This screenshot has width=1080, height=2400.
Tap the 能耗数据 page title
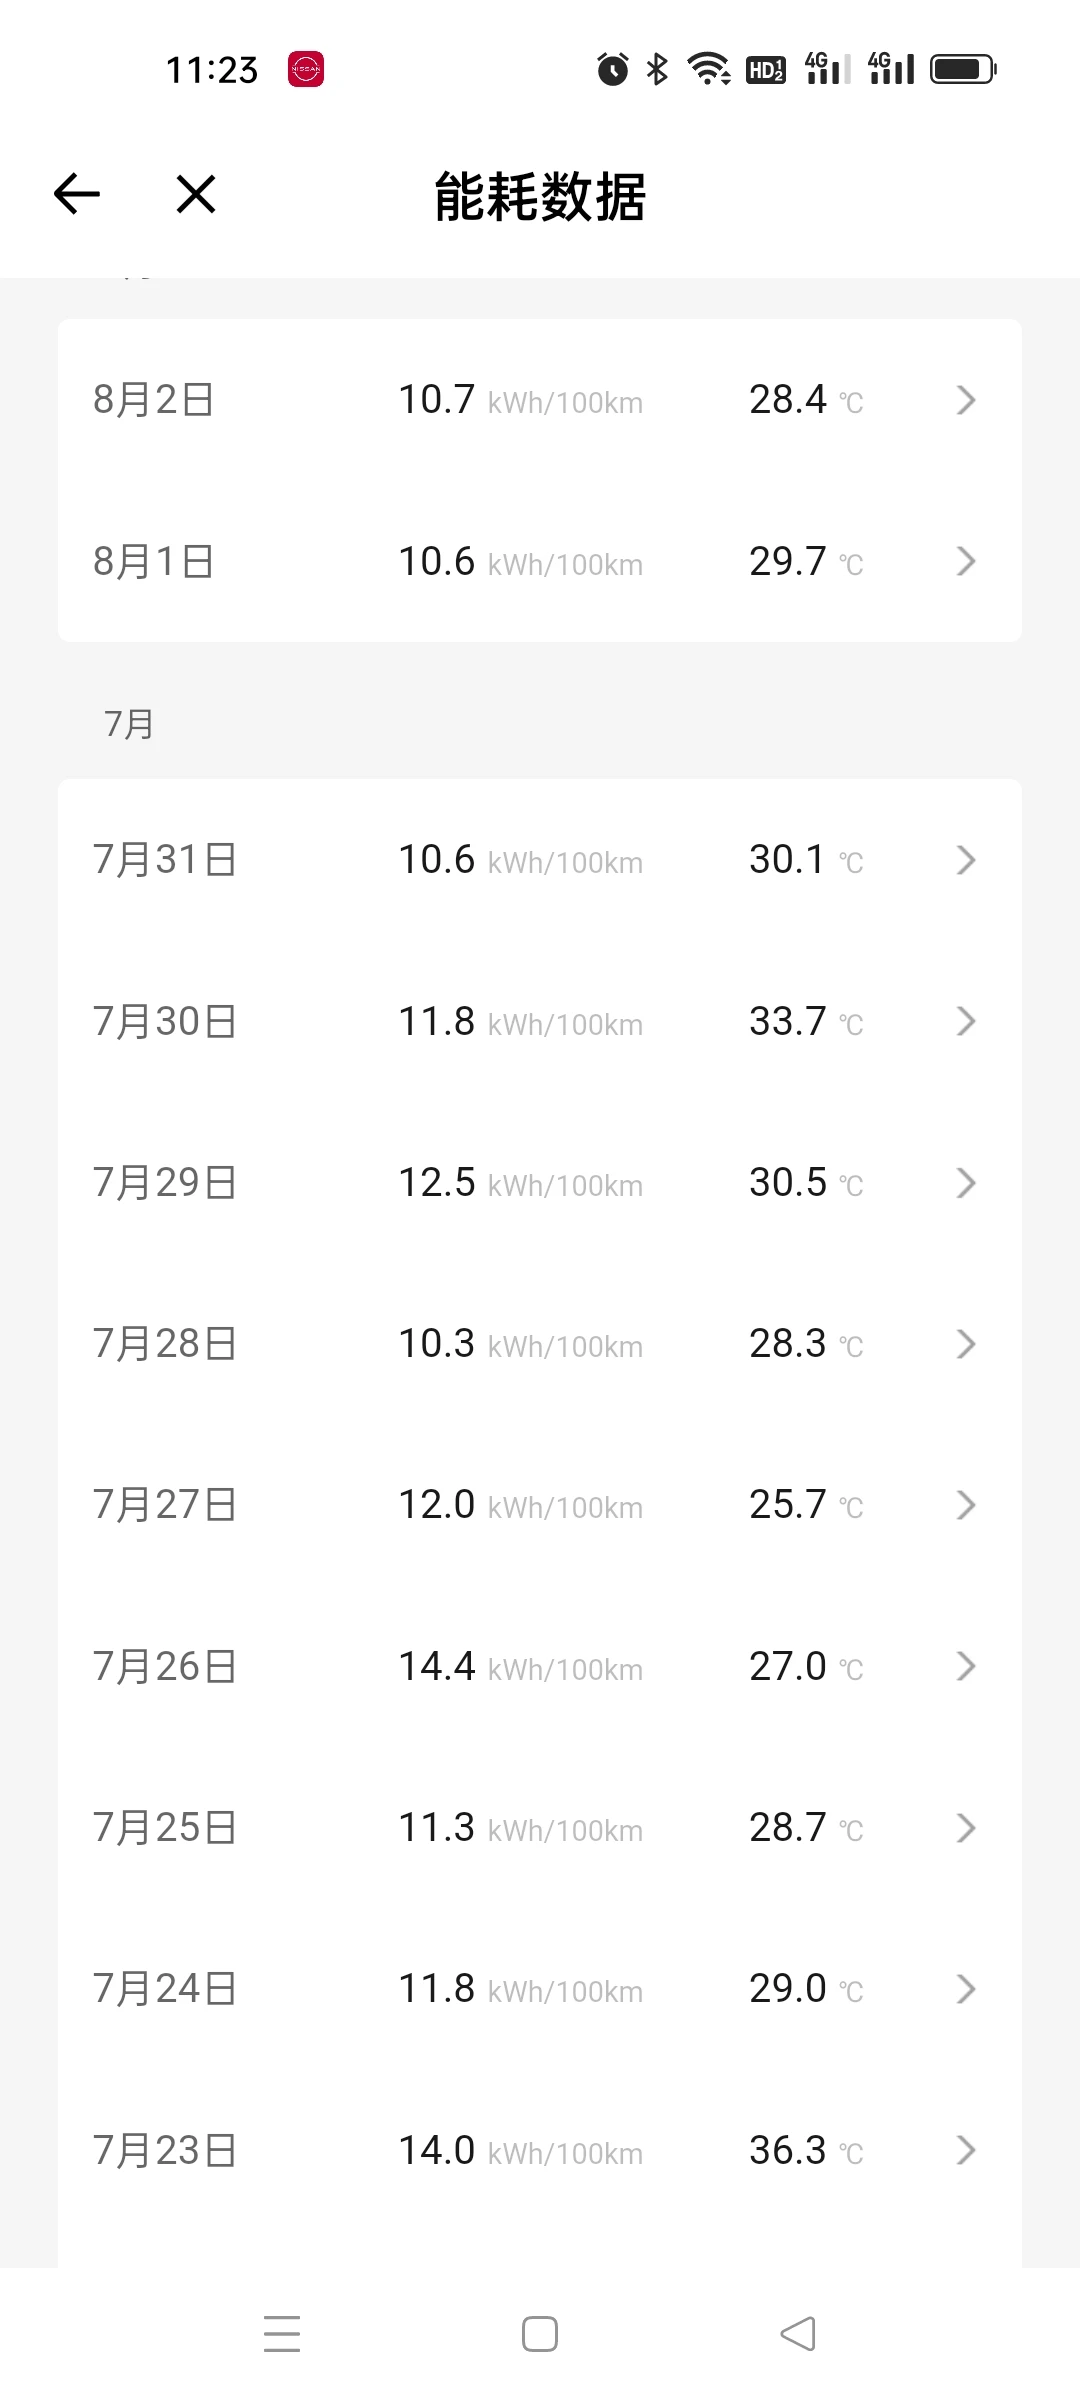540,196
